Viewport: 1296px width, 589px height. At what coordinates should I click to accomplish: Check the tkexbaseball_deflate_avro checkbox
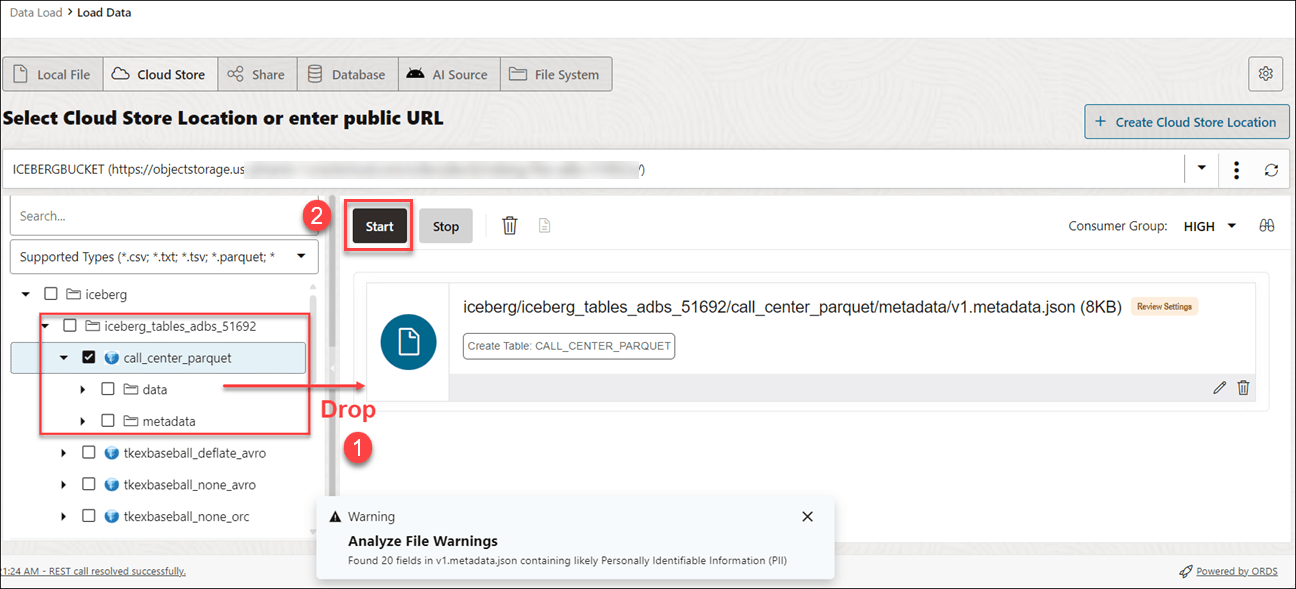pos(88,453)
